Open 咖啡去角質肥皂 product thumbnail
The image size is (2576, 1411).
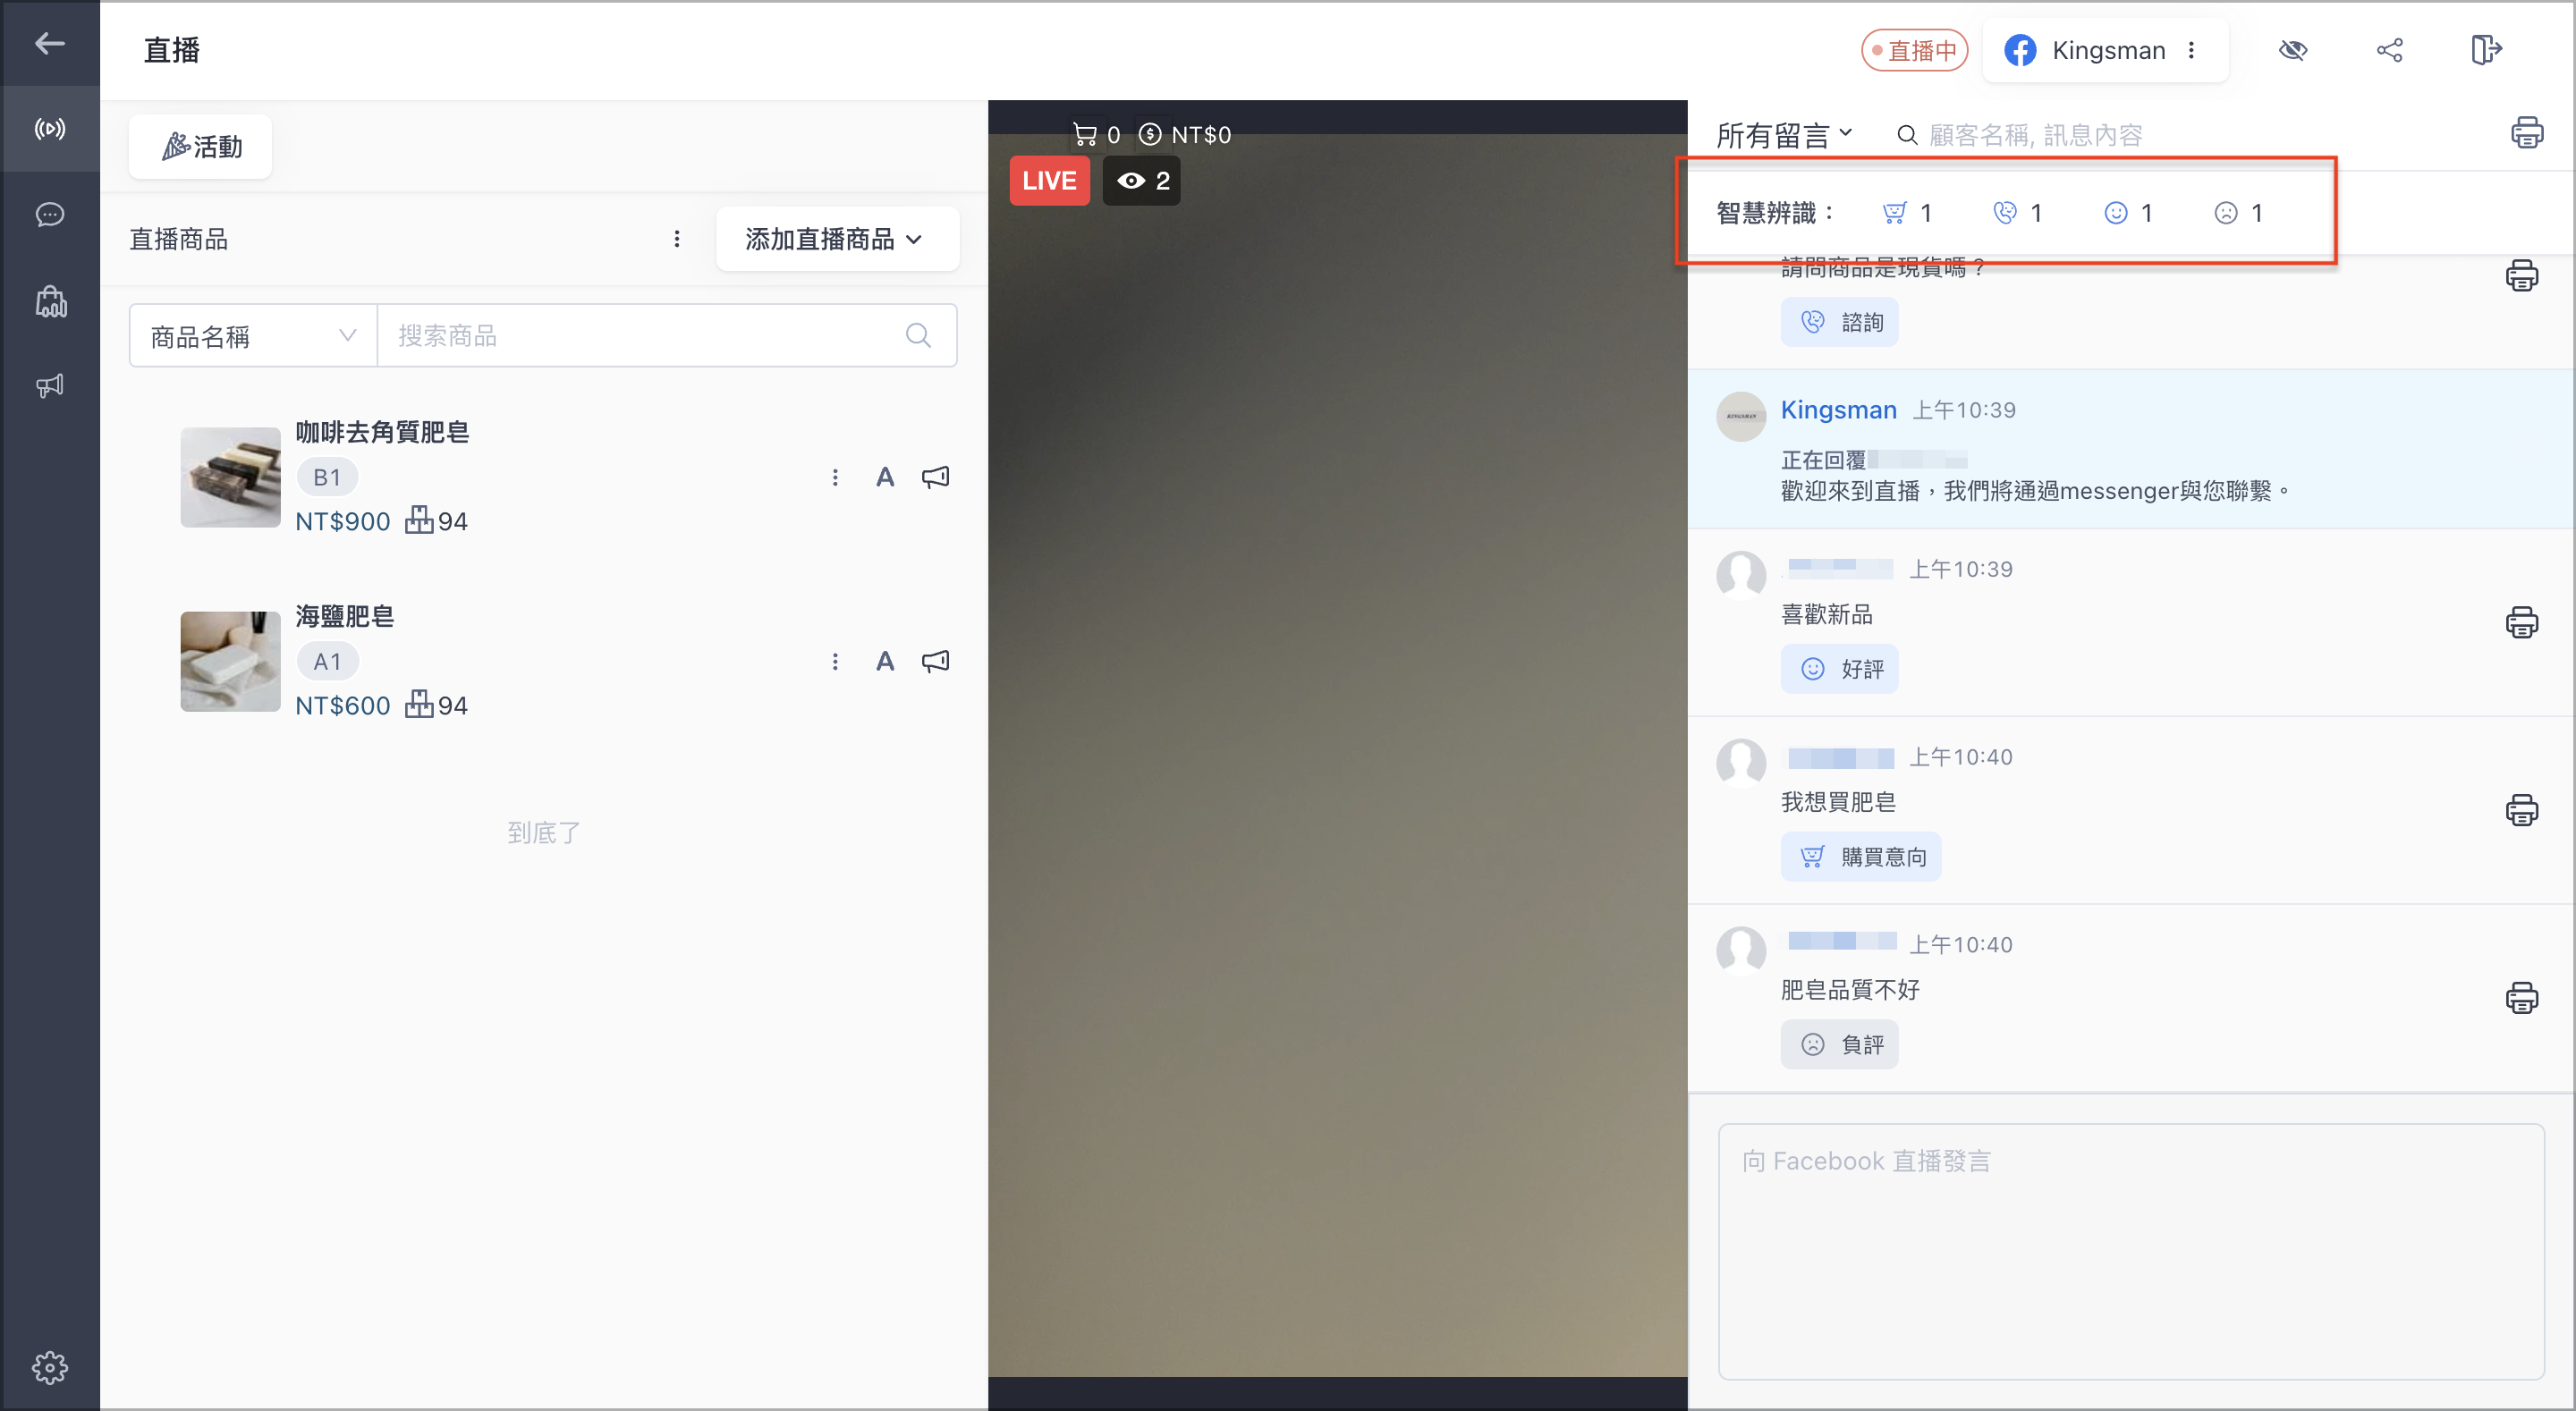230,477
